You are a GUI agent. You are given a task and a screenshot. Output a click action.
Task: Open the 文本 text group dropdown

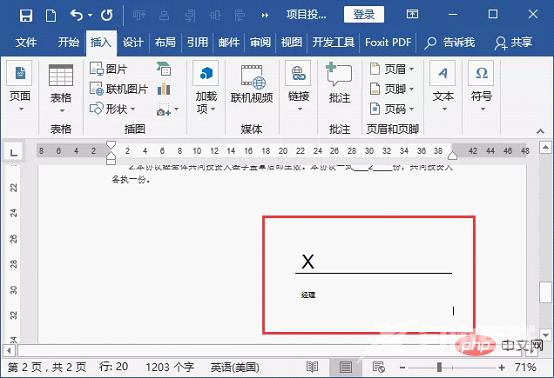coord(443,87)
